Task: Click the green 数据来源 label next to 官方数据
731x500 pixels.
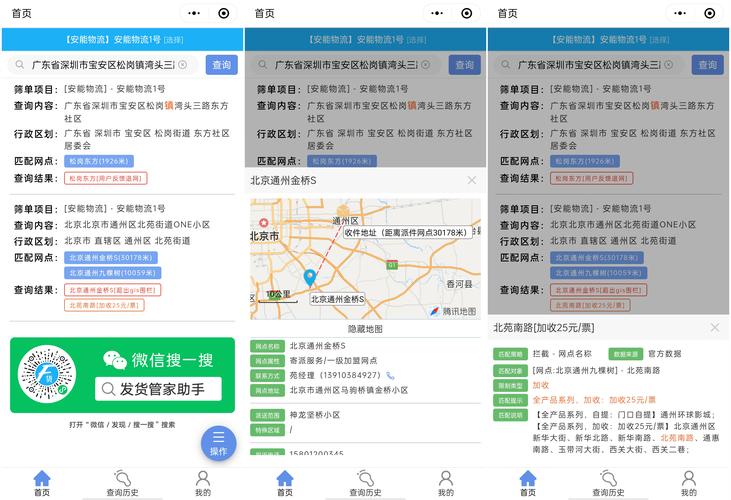Action: click(626, 354)
